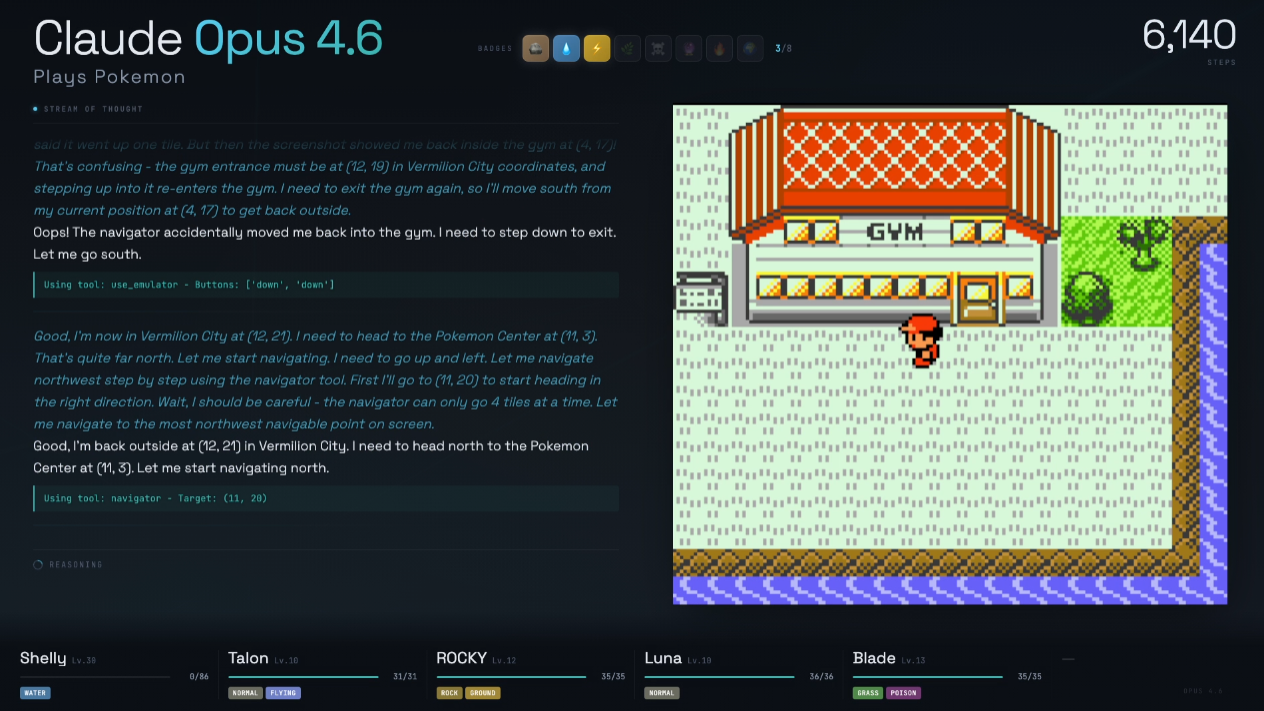Image resolution: width=1264 pixels, height=711 pixels.
Task: Click the locked crystal ball badge icon
Action: click(x=689, y=48)
